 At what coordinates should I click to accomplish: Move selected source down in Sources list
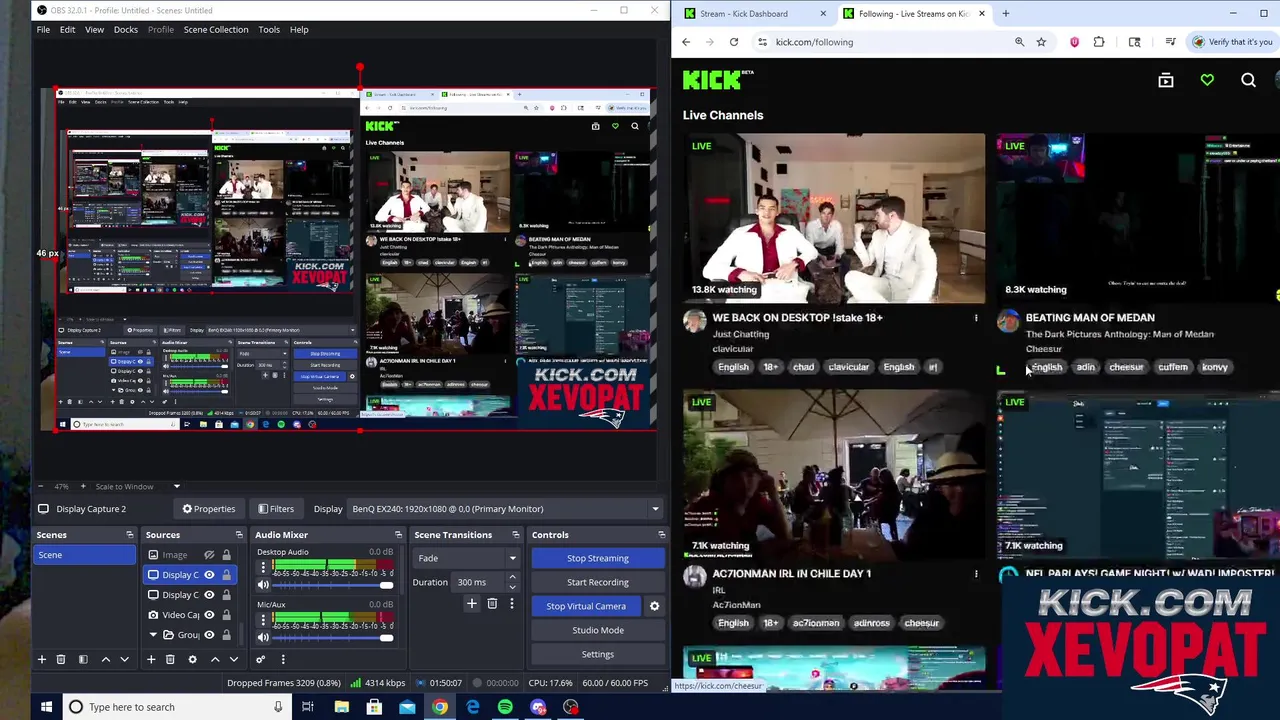(234, 659)
